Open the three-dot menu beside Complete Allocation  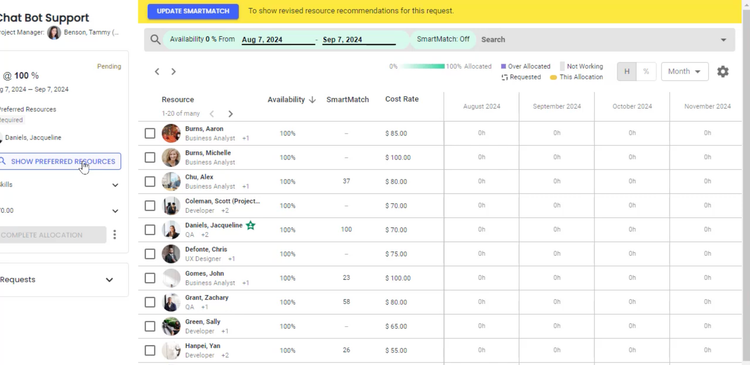(114, 234)
